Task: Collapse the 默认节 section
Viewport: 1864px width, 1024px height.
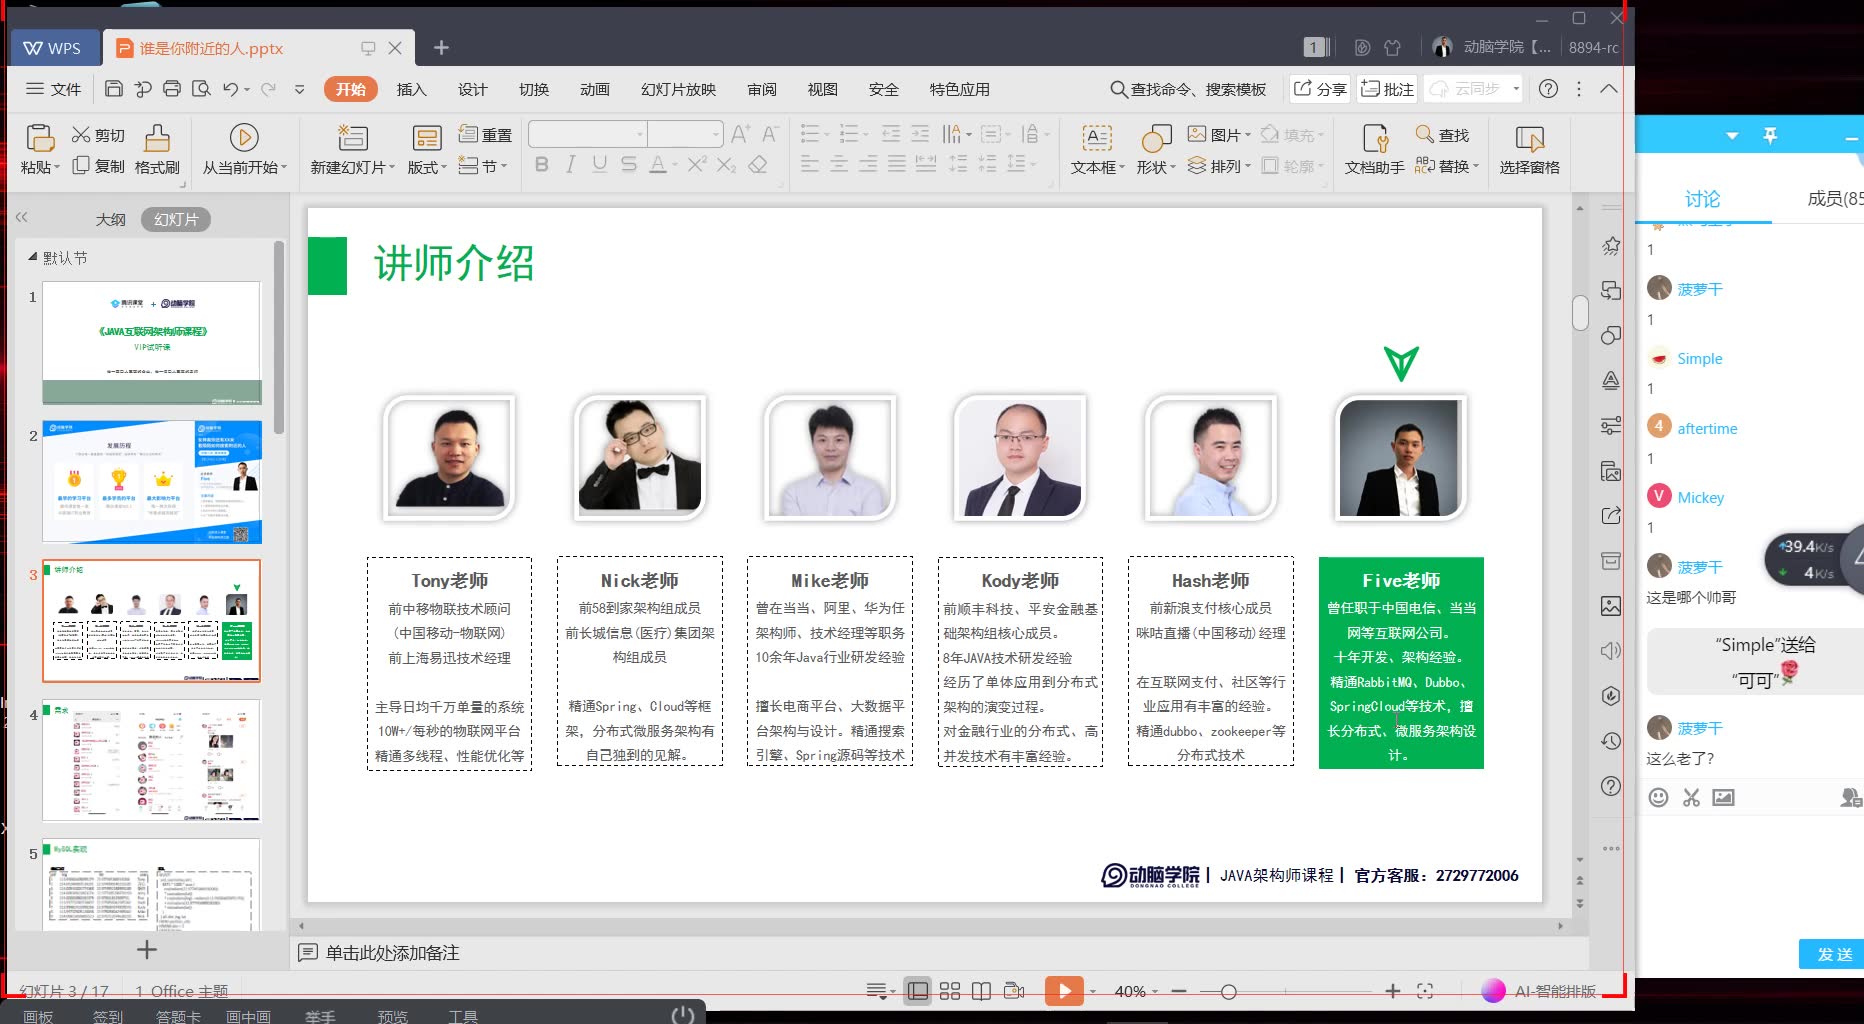Action: (x=32, y=257)
